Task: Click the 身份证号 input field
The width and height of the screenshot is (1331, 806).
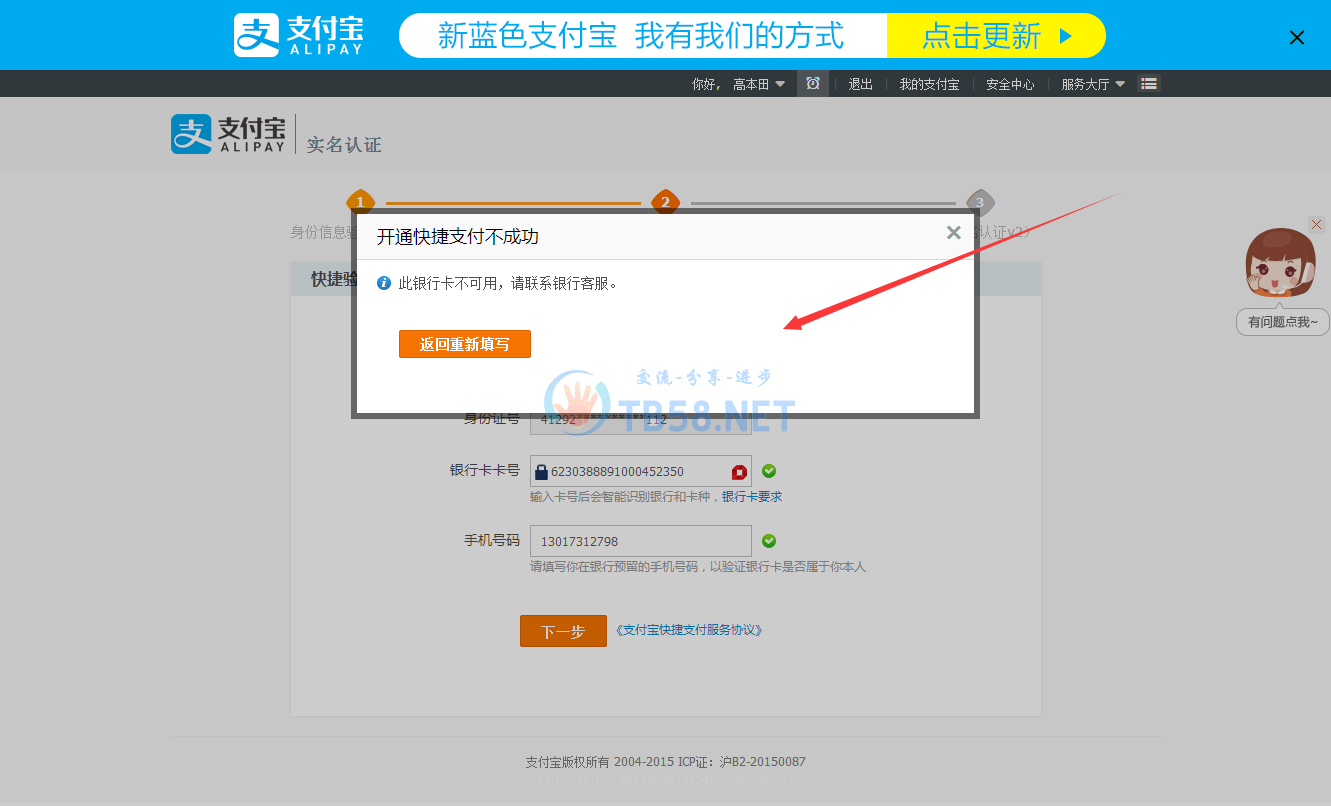Action: (x=640, y=424)
